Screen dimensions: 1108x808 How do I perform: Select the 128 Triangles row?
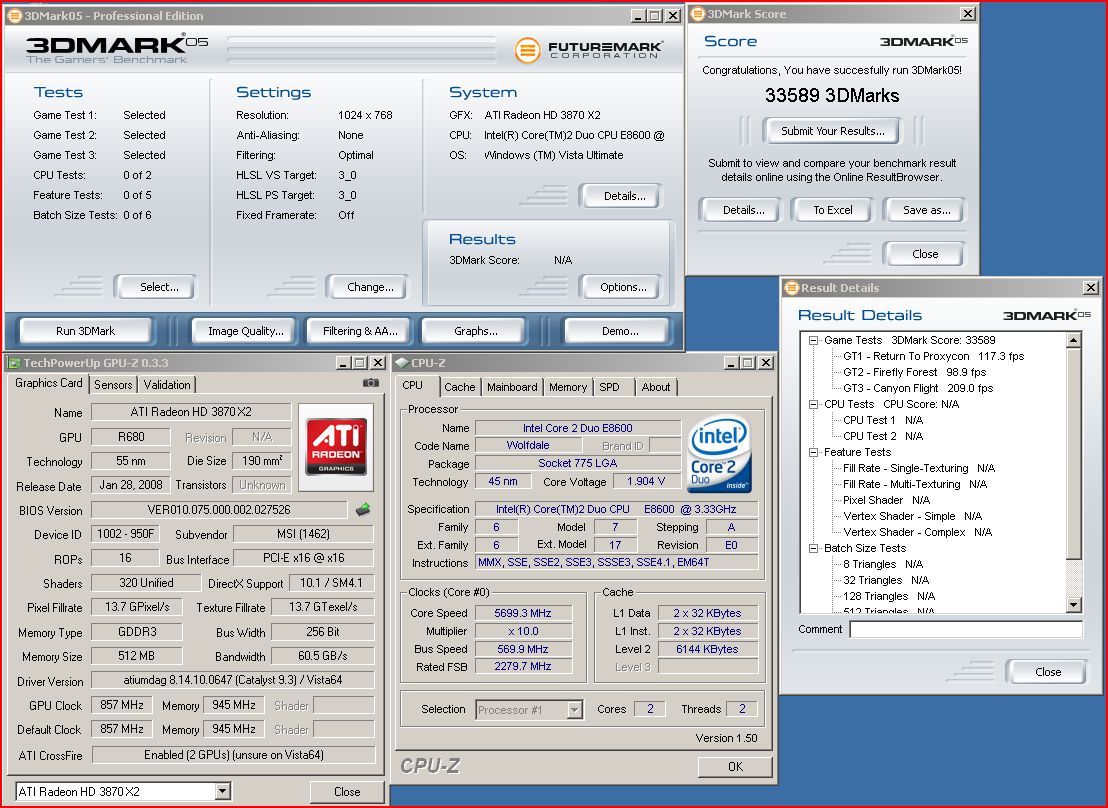point(888,597)
